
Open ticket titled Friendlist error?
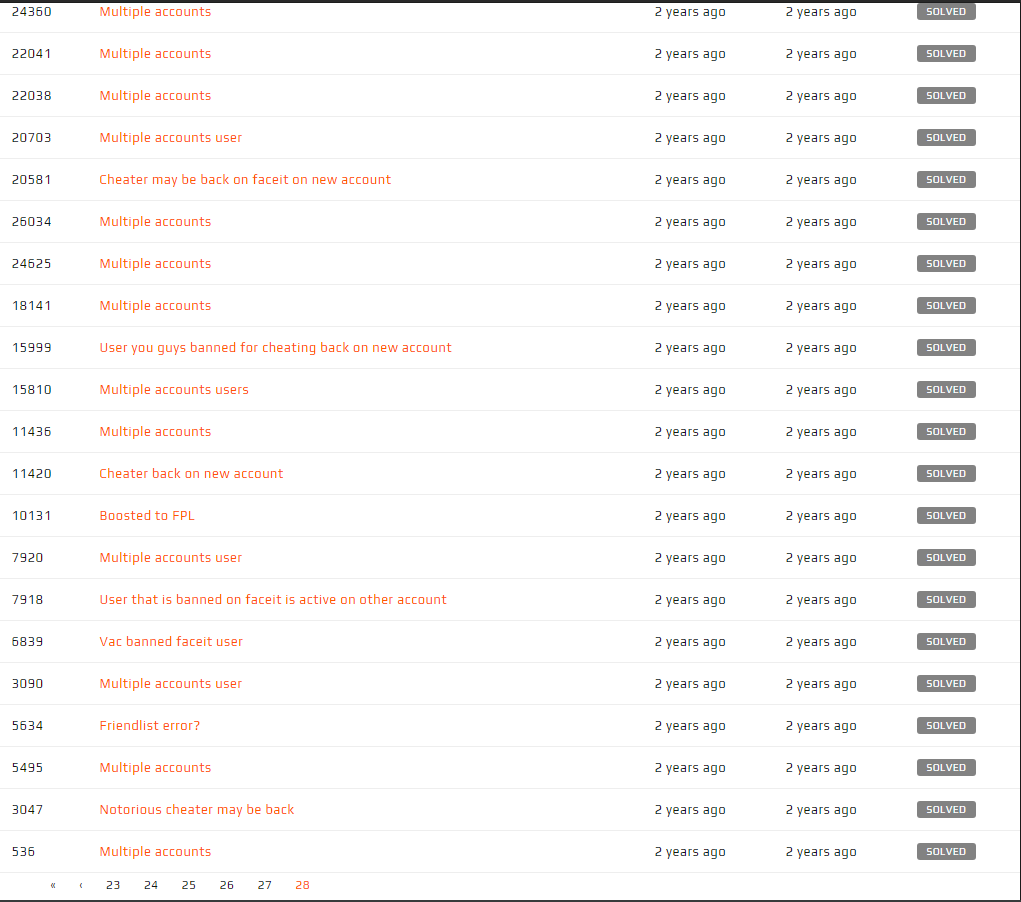[x=149, y=725]
